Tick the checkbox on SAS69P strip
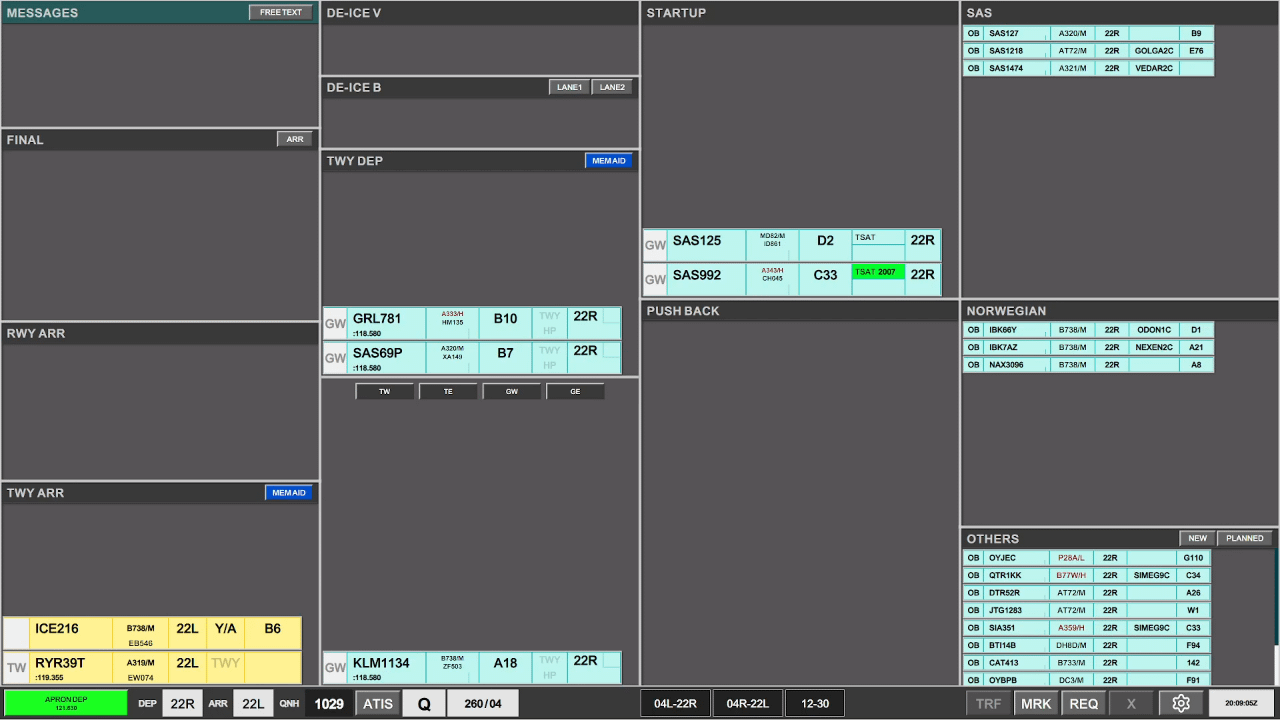 (x=610, y=350)
